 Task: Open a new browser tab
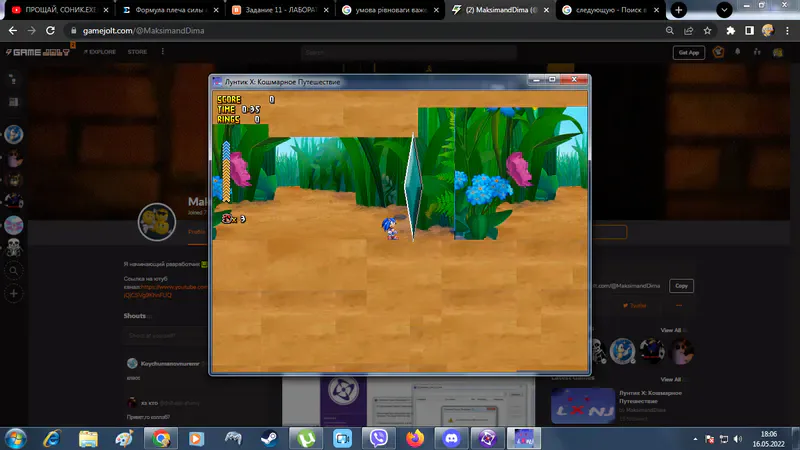point(679,10)
